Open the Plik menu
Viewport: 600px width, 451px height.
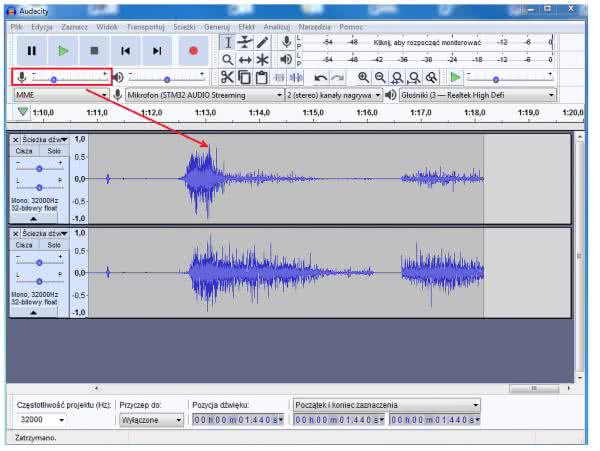17,26
